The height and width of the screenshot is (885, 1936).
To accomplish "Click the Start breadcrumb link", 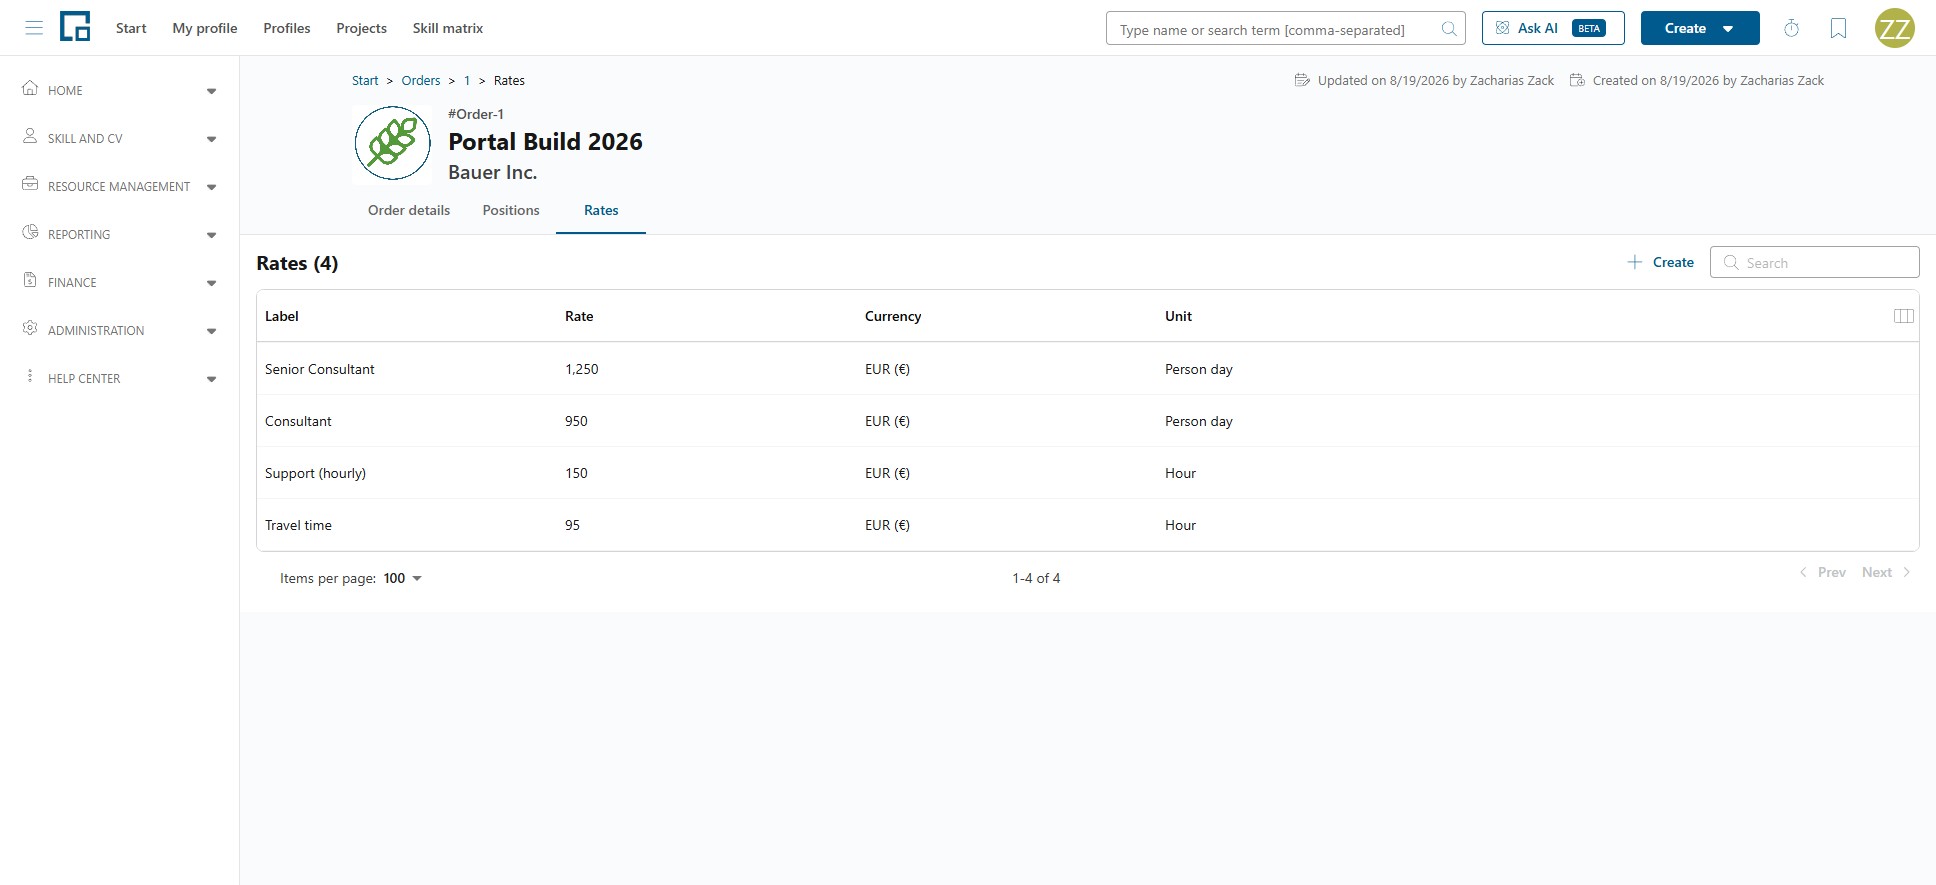I will (365, 80).
